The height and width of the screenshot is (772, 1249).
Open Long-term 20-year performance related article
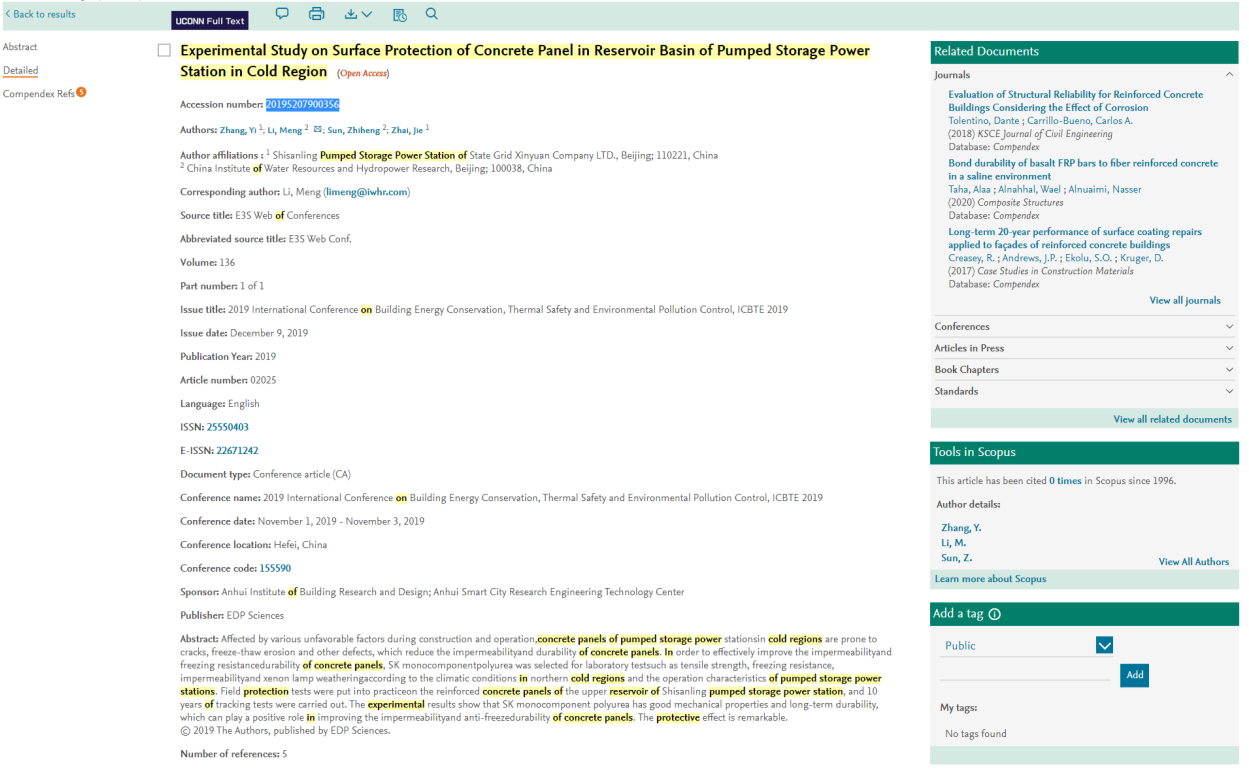point(1075,238)
